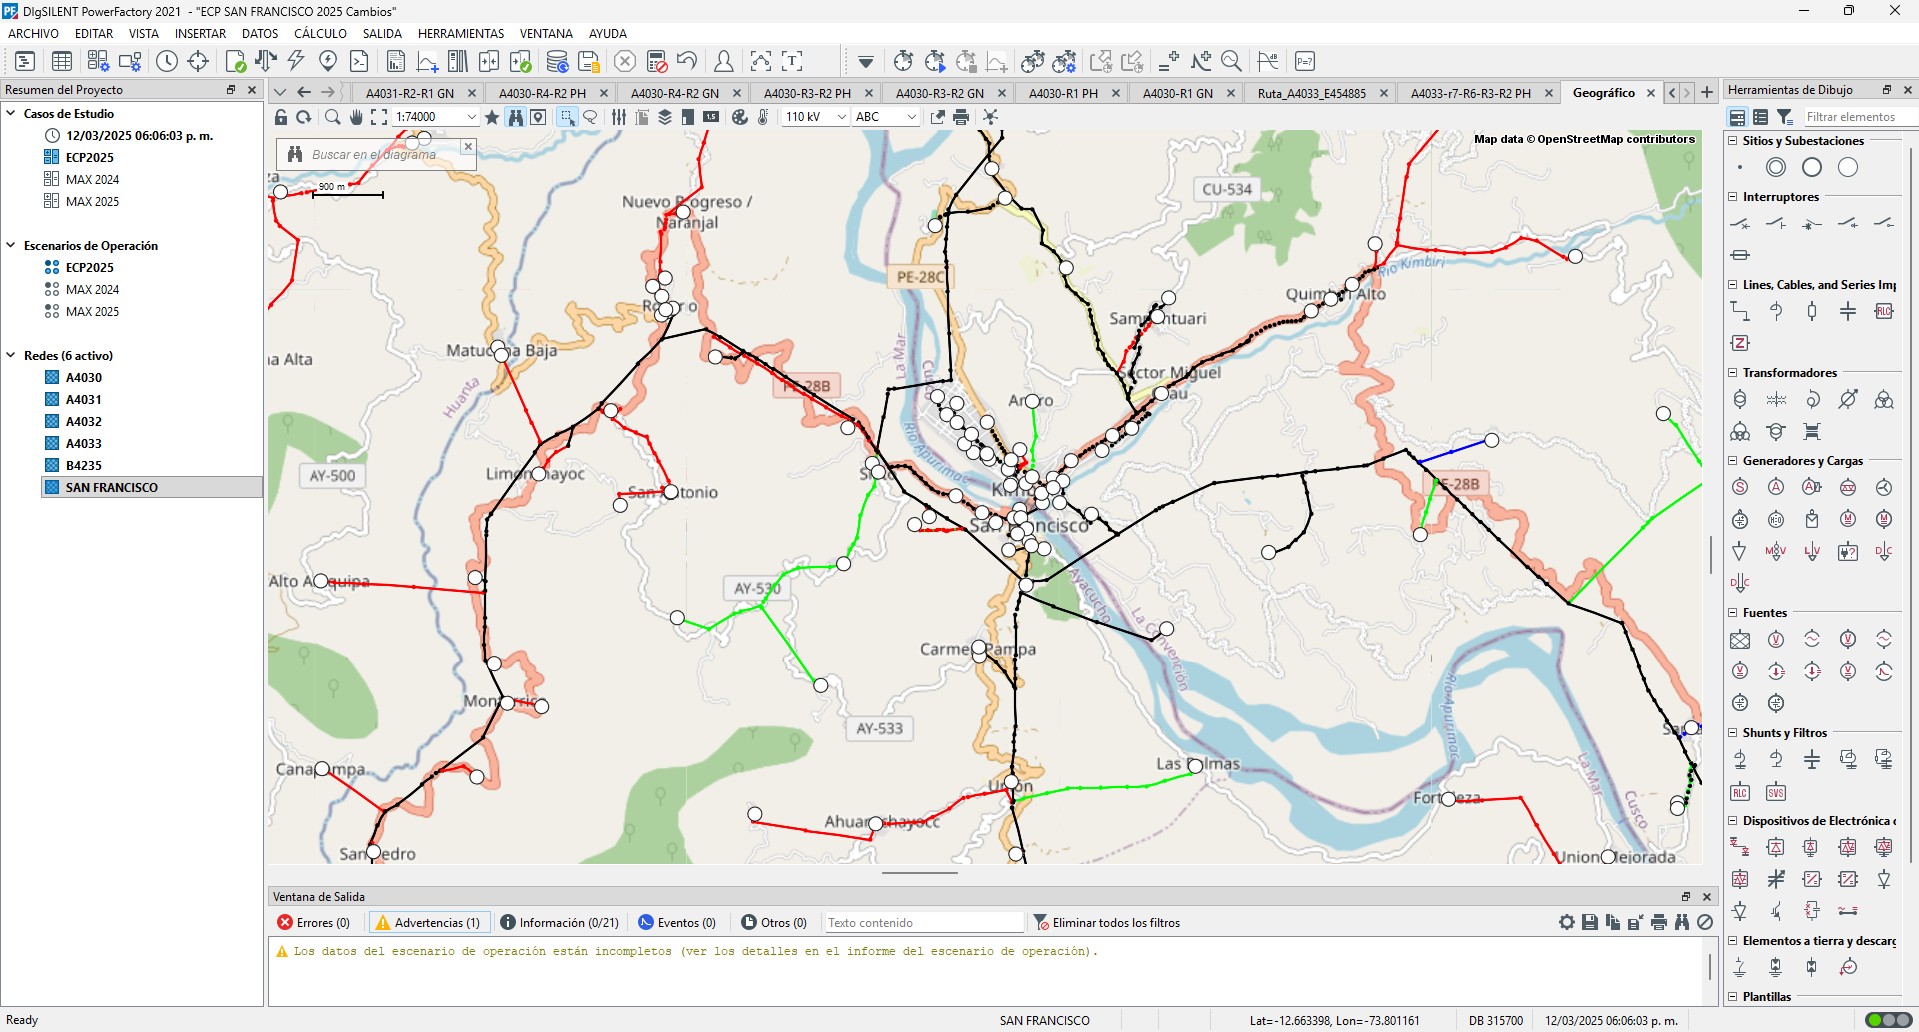Viewport: 1919px width, 1032px height.
Task: Click the layers icon in diagram toolbar
Action: pyautogui.click(x=665, y=117)
